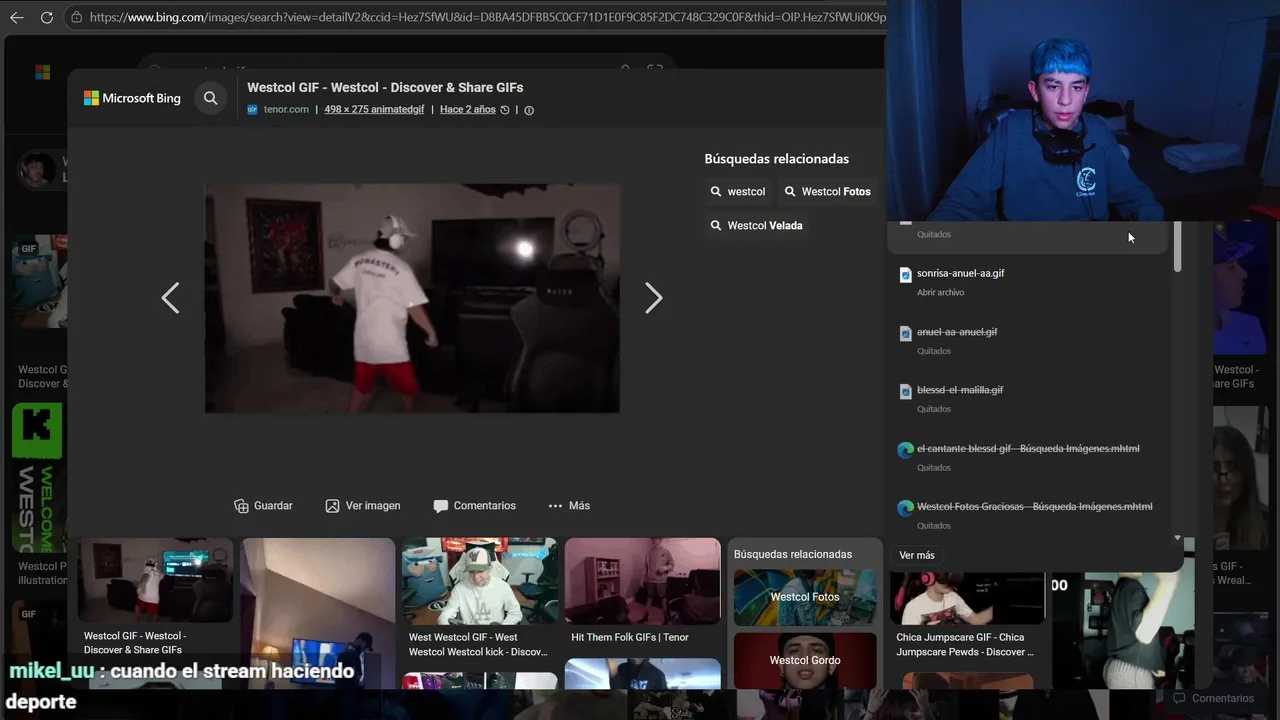Viewport: 1280px width, 720px height.
Task: Click the Guardar bookmark icon
Action: pos(241,506)
